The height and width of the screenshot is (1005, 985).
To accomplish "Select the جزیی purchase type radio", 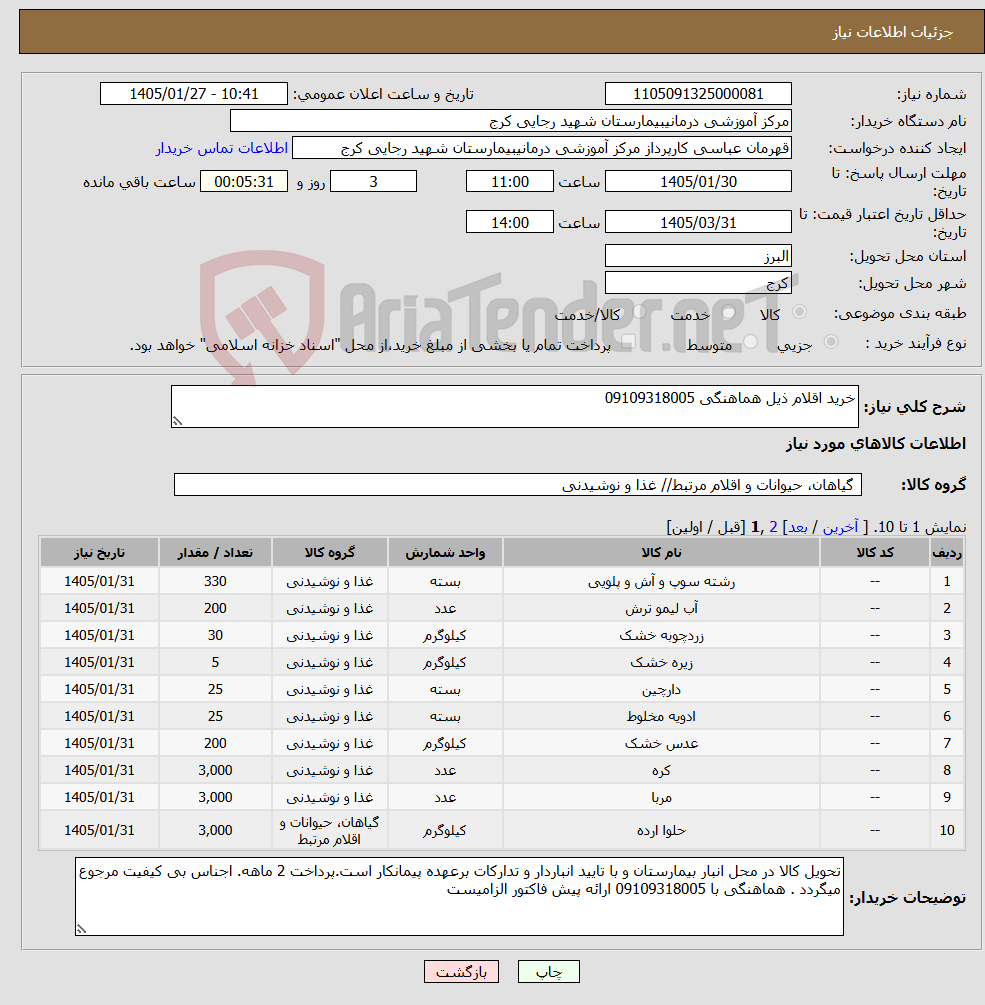I will [831, 342].
